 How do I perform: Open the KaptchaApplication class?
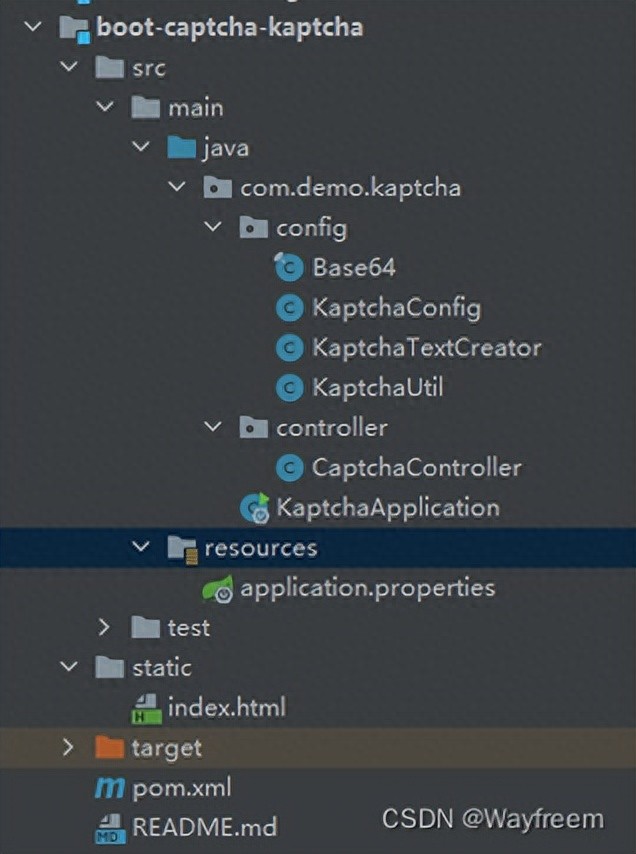[388, 508]
